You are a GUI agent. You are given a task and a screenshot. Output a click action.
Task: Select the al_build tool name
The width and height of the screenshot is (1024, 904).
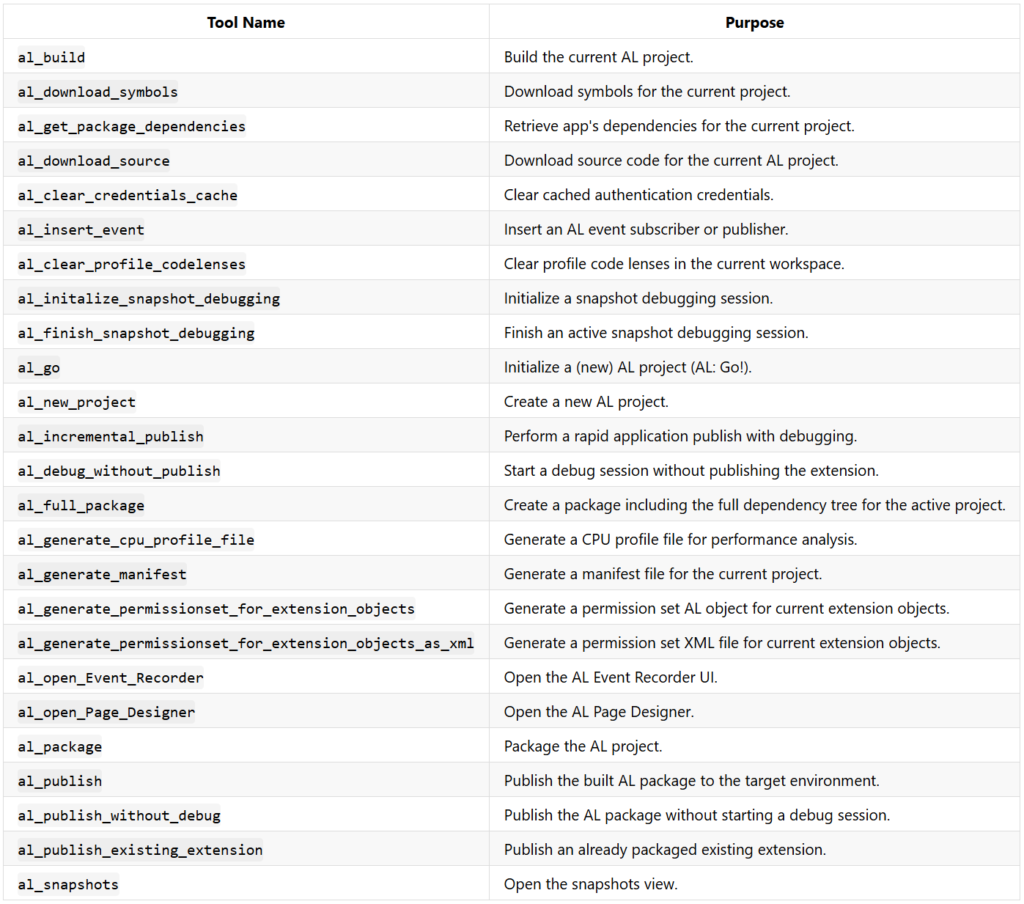tap(51, 57)
